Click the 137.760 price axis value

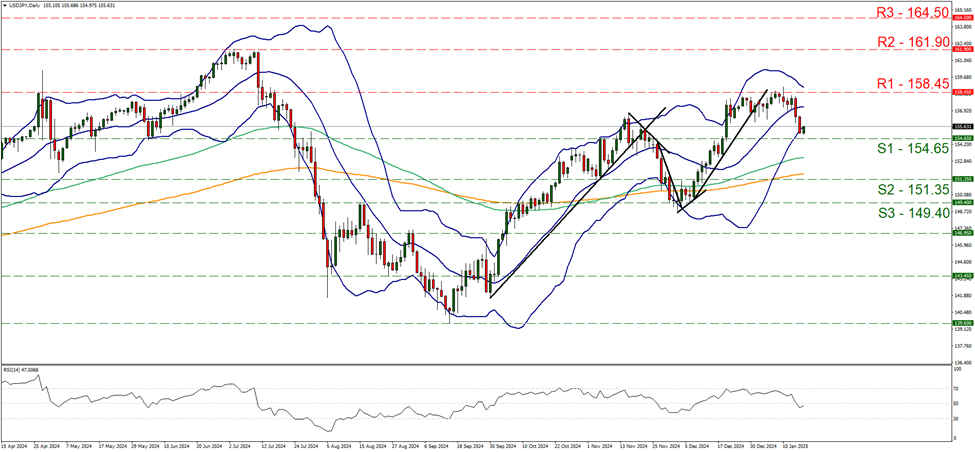(x=962, y=346)
